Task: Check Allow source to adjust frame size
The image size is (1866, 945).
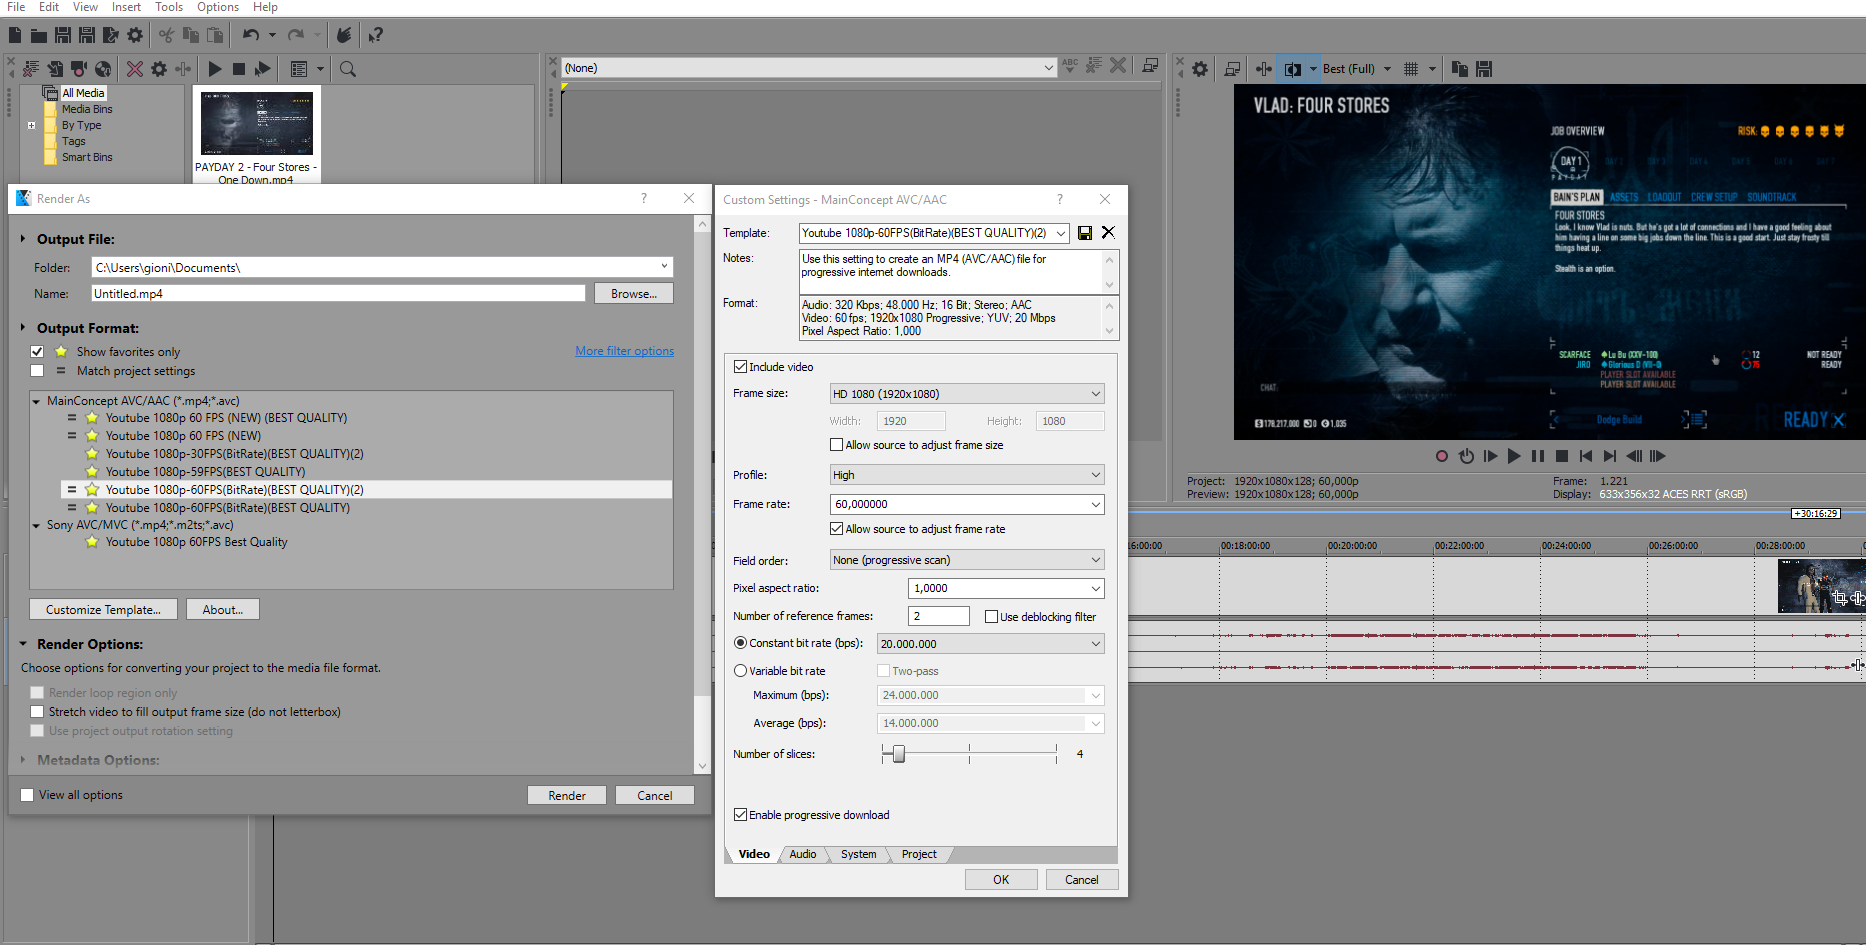Action: tap(836, 445)
